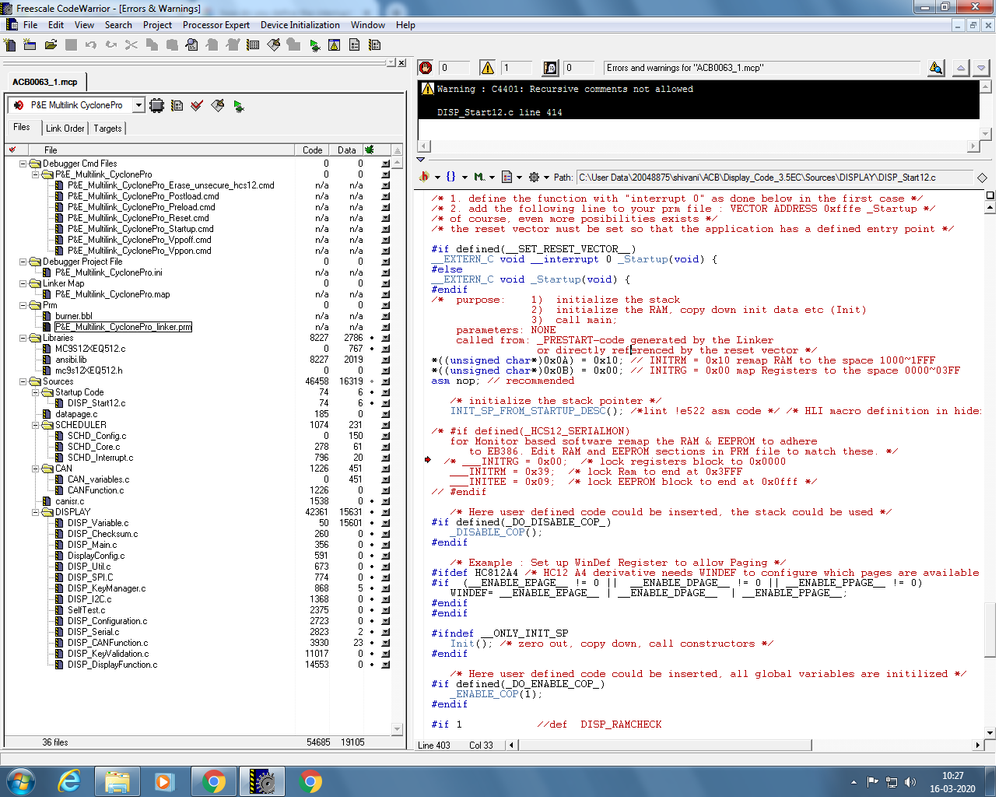Collapse the Libraries group

[23, 338]
